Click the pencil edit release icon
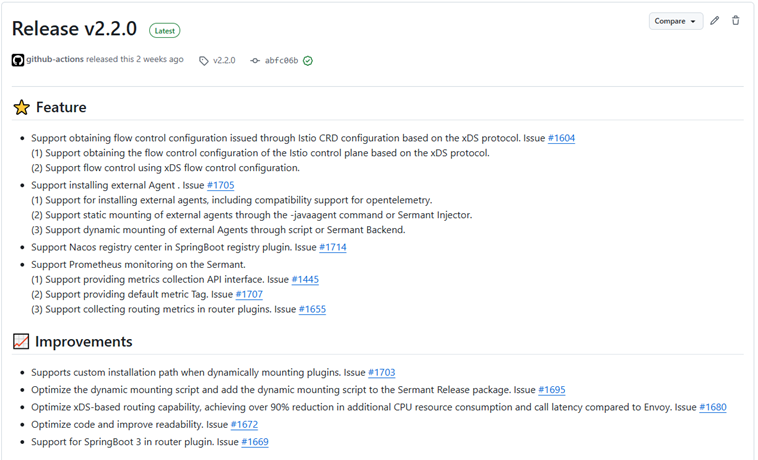The width and height of the screenshot is (758, 460). point(714,21)
